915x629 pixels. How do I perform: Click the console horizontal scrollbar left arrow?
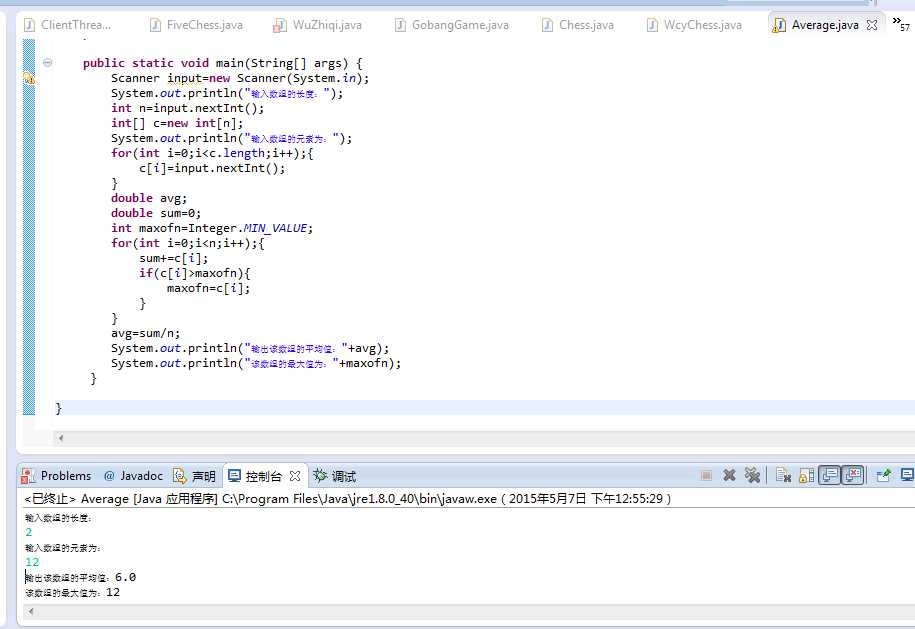[x=30, y=611]
